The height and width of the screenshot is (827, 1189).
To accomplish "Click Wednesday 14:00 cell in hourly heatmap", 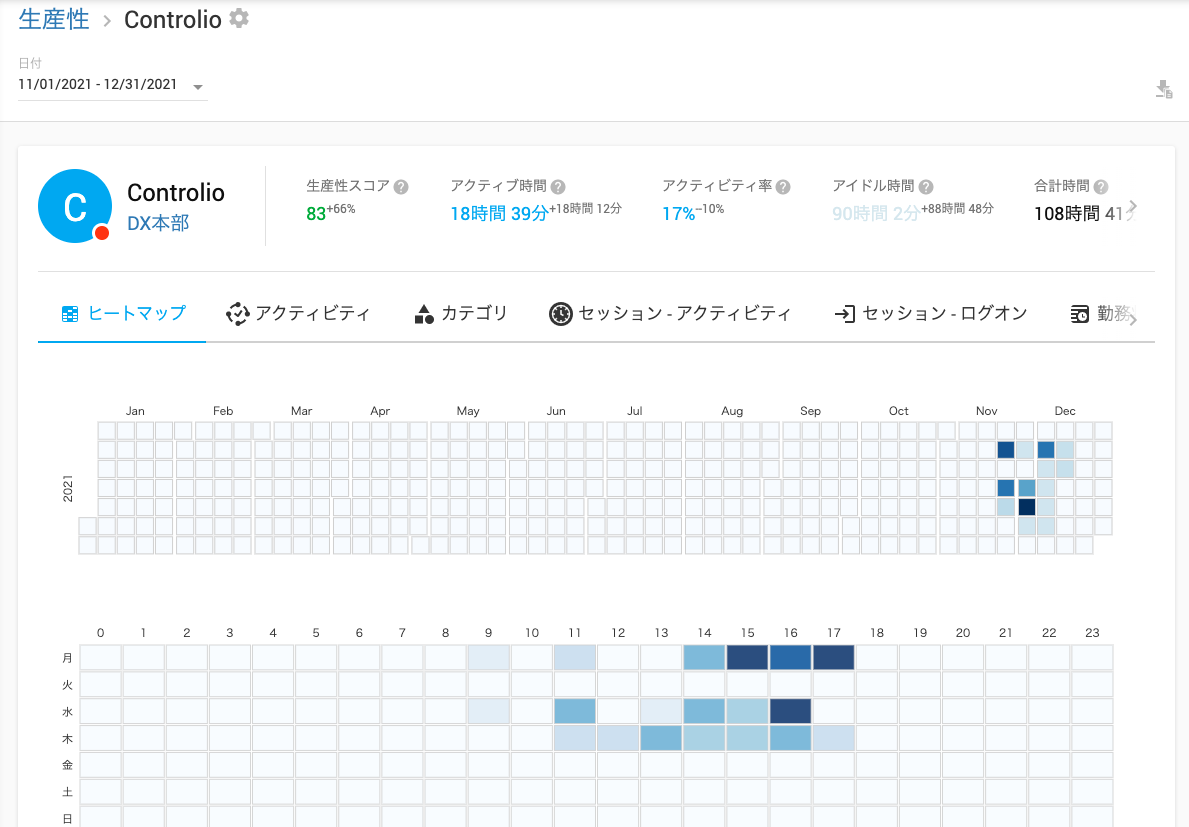I will (704, 711).
